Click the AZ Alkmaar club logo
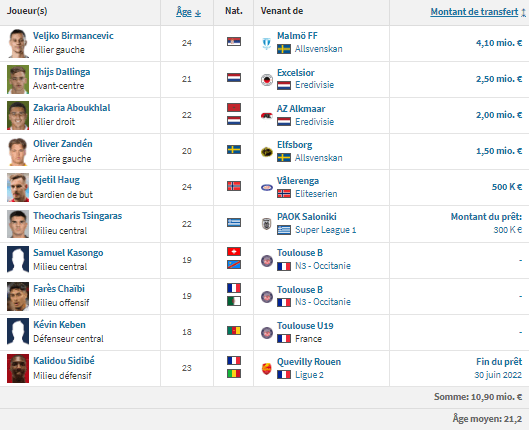Viewport: 531px width, 430px height. pos(267,116)
